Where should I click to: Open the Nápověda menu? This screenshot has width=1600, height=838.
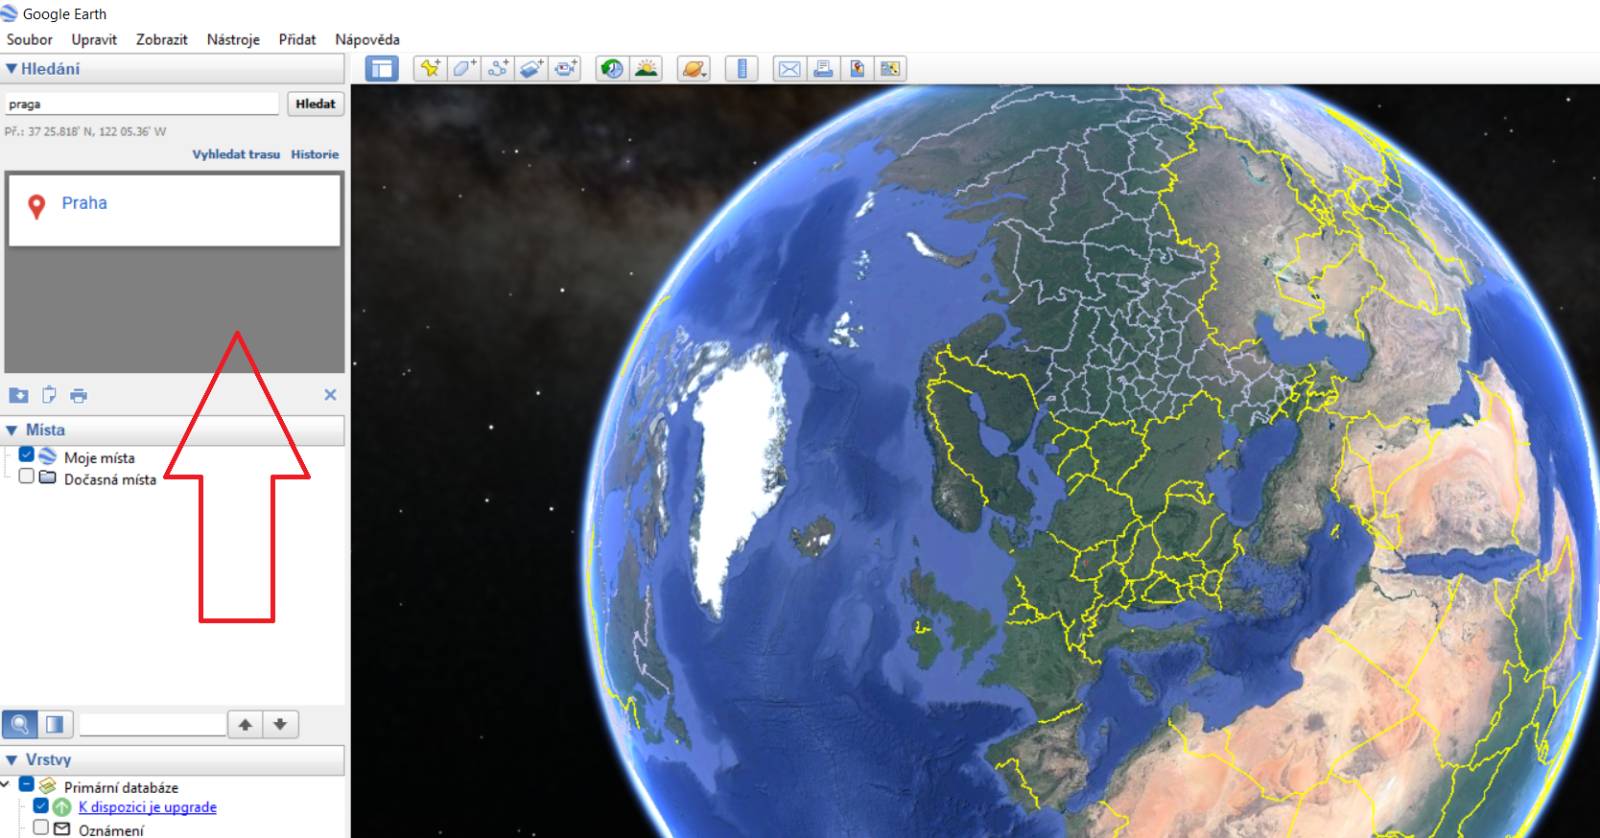click(367, 40)
